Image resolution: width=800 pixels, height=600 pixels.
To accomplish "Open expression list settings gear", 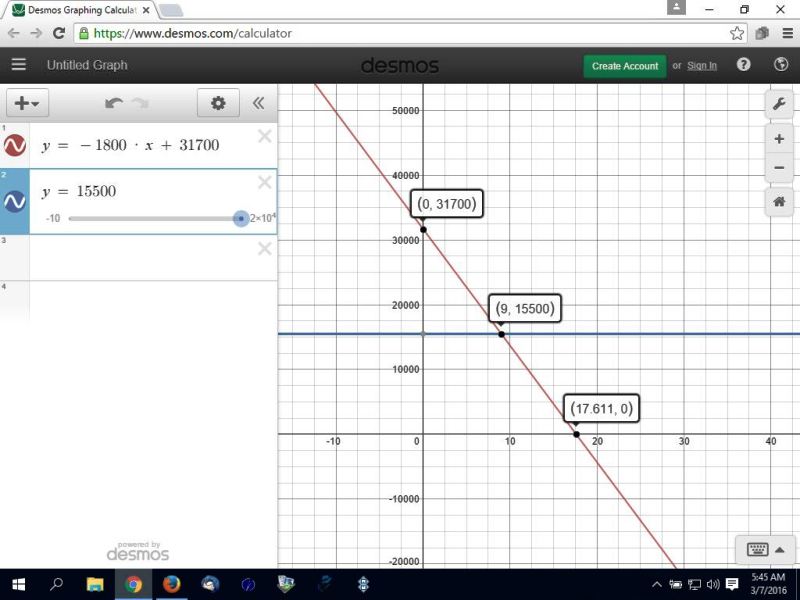I will coord(218,103).
